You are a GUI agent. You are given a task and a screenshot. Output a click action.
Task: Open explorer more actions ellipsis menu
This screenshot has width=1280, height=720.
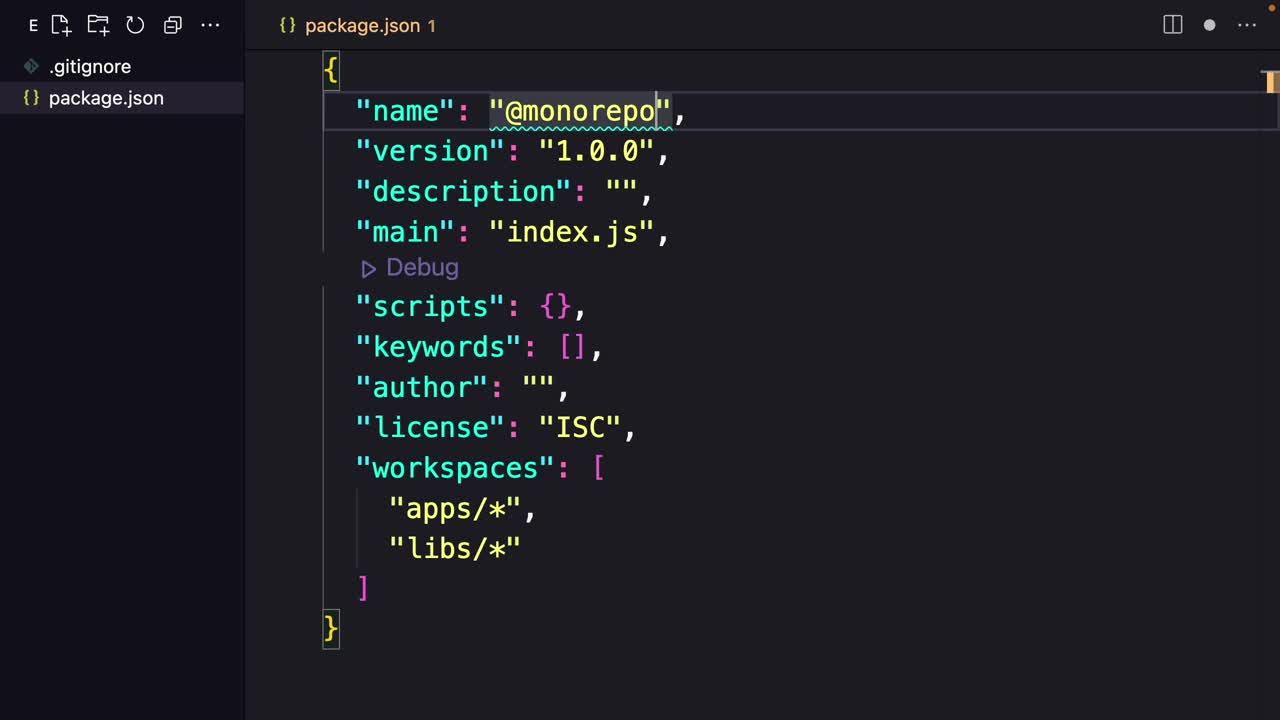click(210, 25)
